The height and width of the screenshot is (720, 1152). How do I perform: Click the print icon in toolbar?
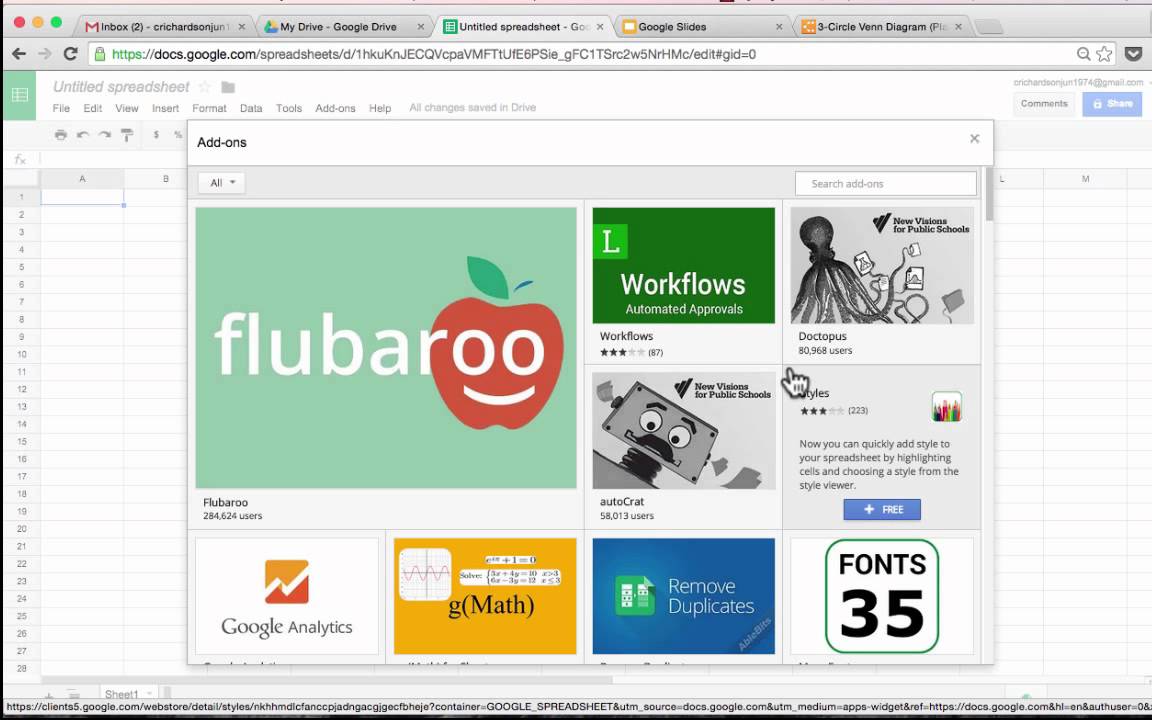(61, 134)
